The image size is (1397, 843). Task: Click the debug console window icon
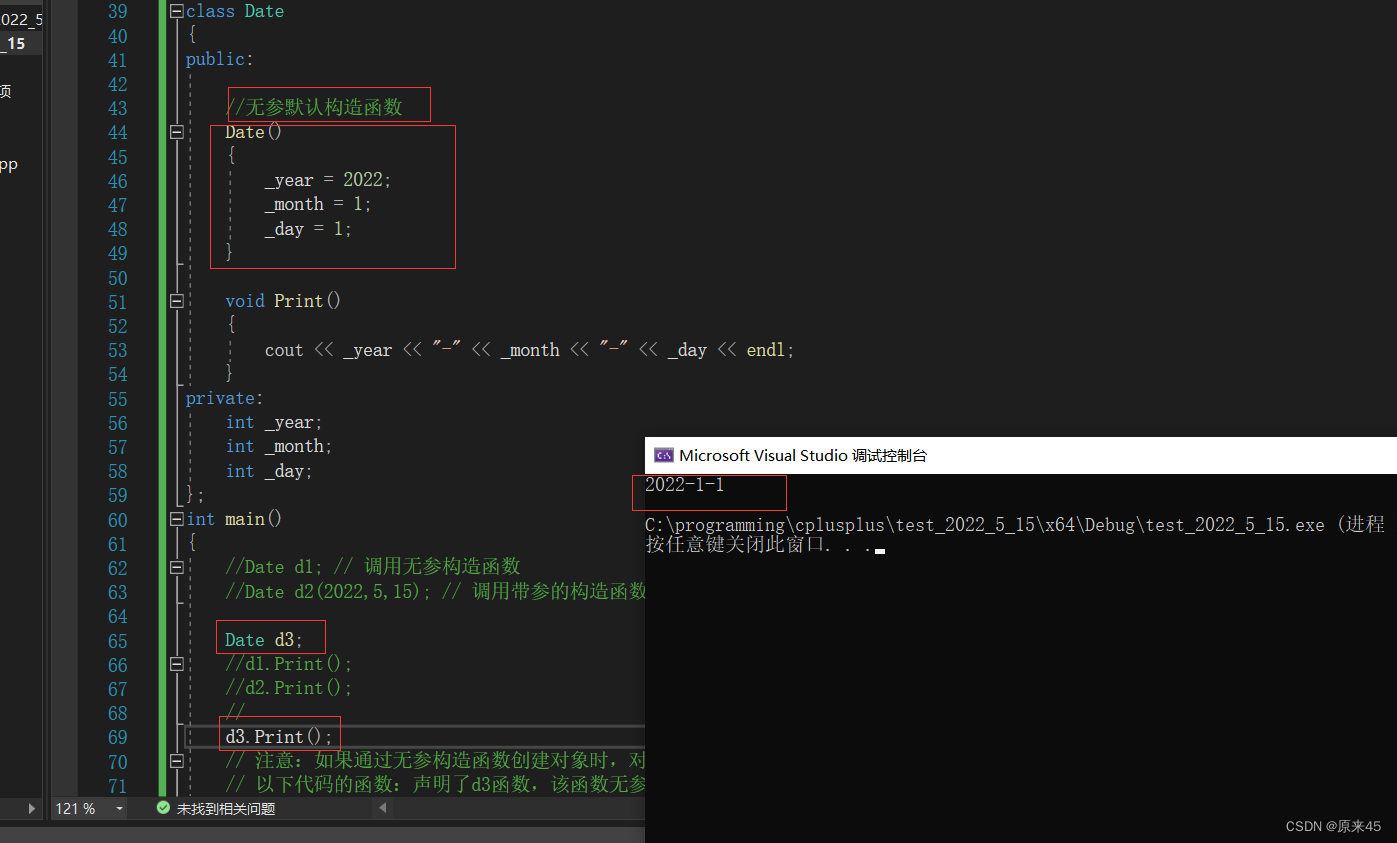(x=663, y=455)
